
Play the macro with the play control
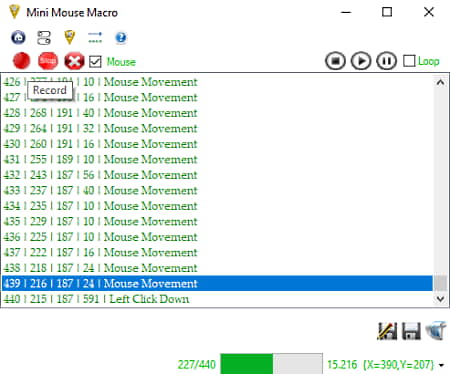coord(361,61)
